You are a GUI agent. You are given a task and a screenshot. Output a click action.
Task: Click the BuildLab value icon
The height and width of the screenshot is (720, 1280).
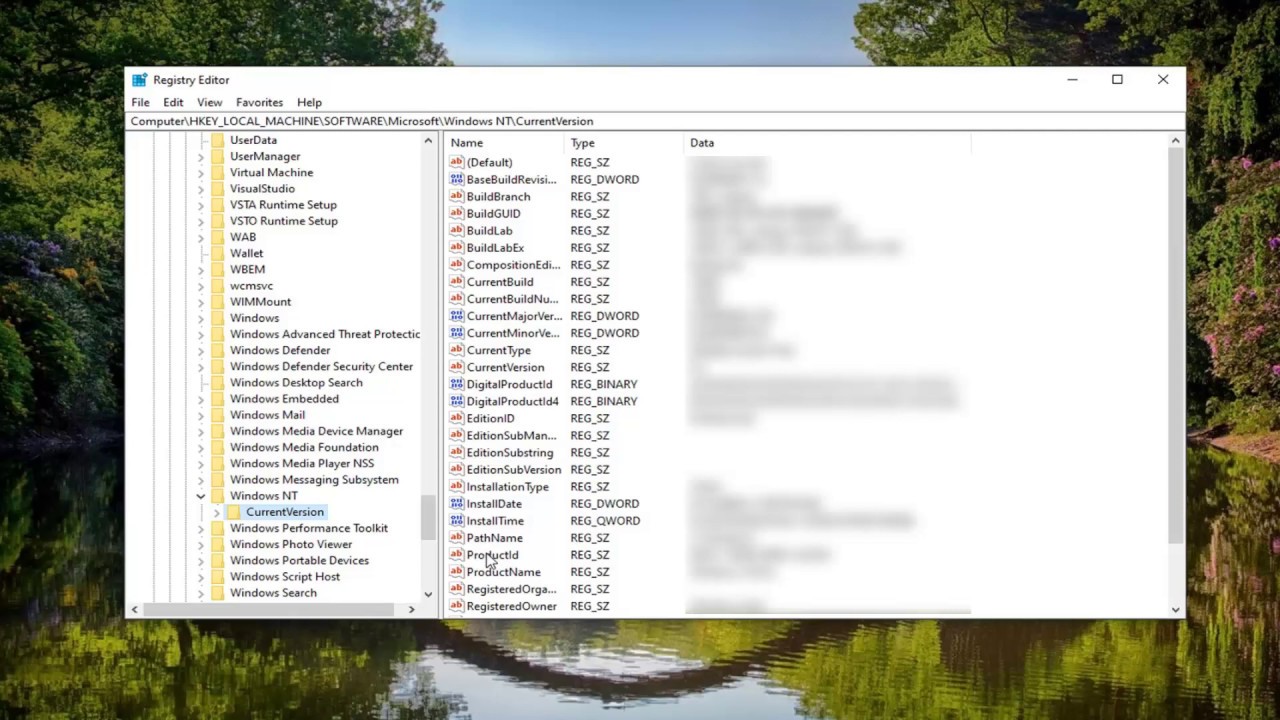pyautogui.click(x=457, y=230)
